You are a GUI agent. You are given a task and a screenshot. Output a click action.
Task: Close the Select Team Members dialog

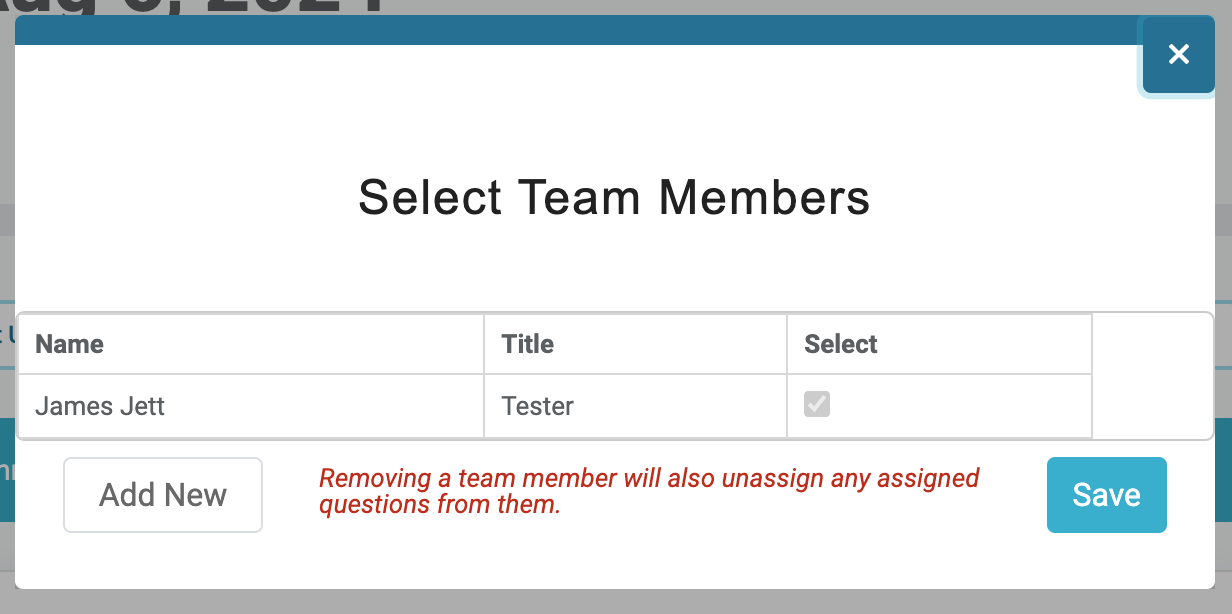tap(1178, 55)
